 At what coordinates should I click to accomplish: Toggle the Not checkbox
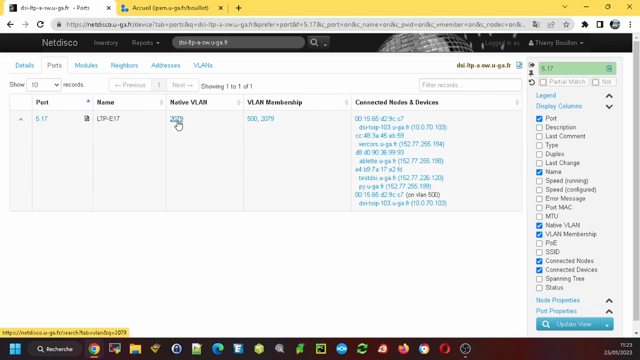596,82
